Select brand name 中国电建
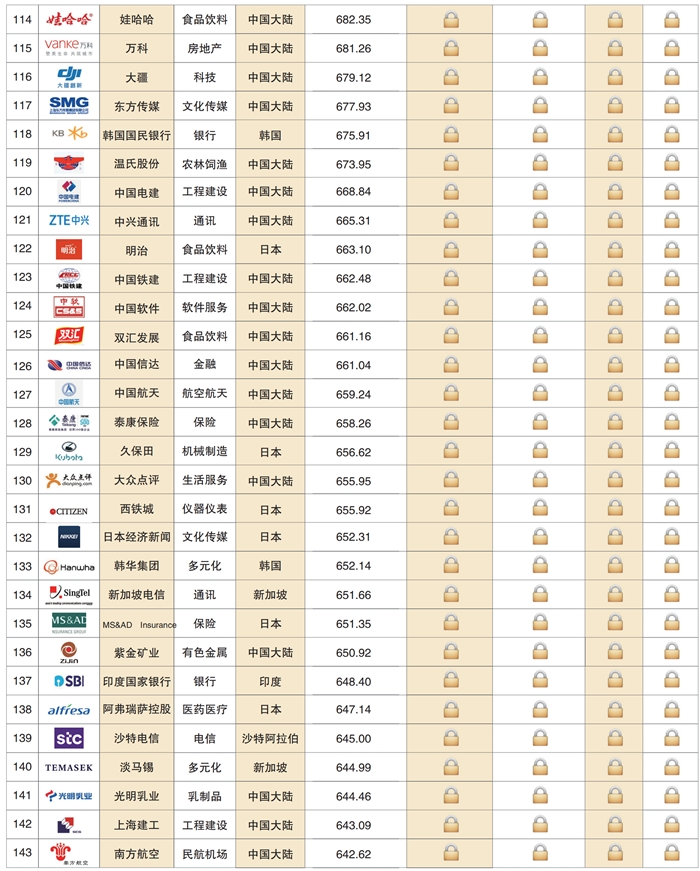This screenshot has width=700, height=871. [x=137, y=193]
